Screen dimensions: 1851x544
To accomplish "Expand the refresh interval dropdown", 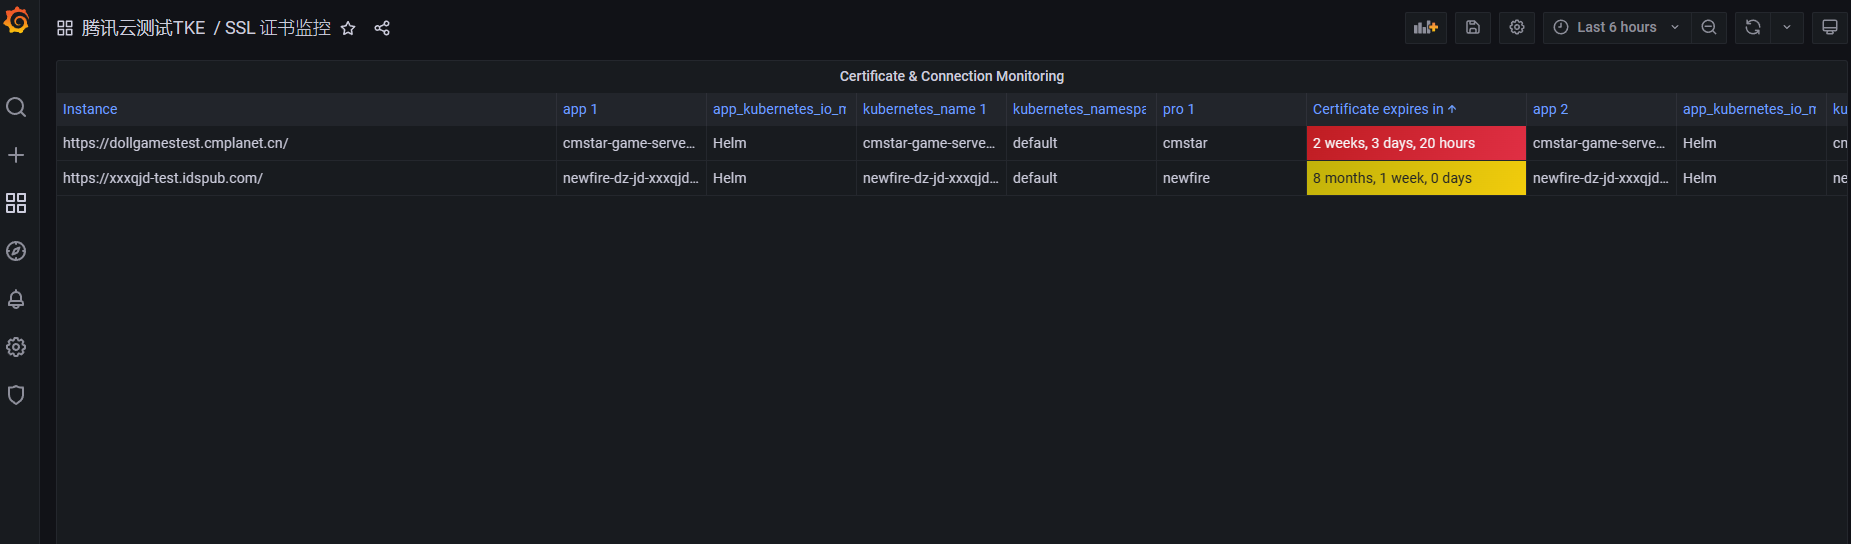I will click(x=1787, y=28).
